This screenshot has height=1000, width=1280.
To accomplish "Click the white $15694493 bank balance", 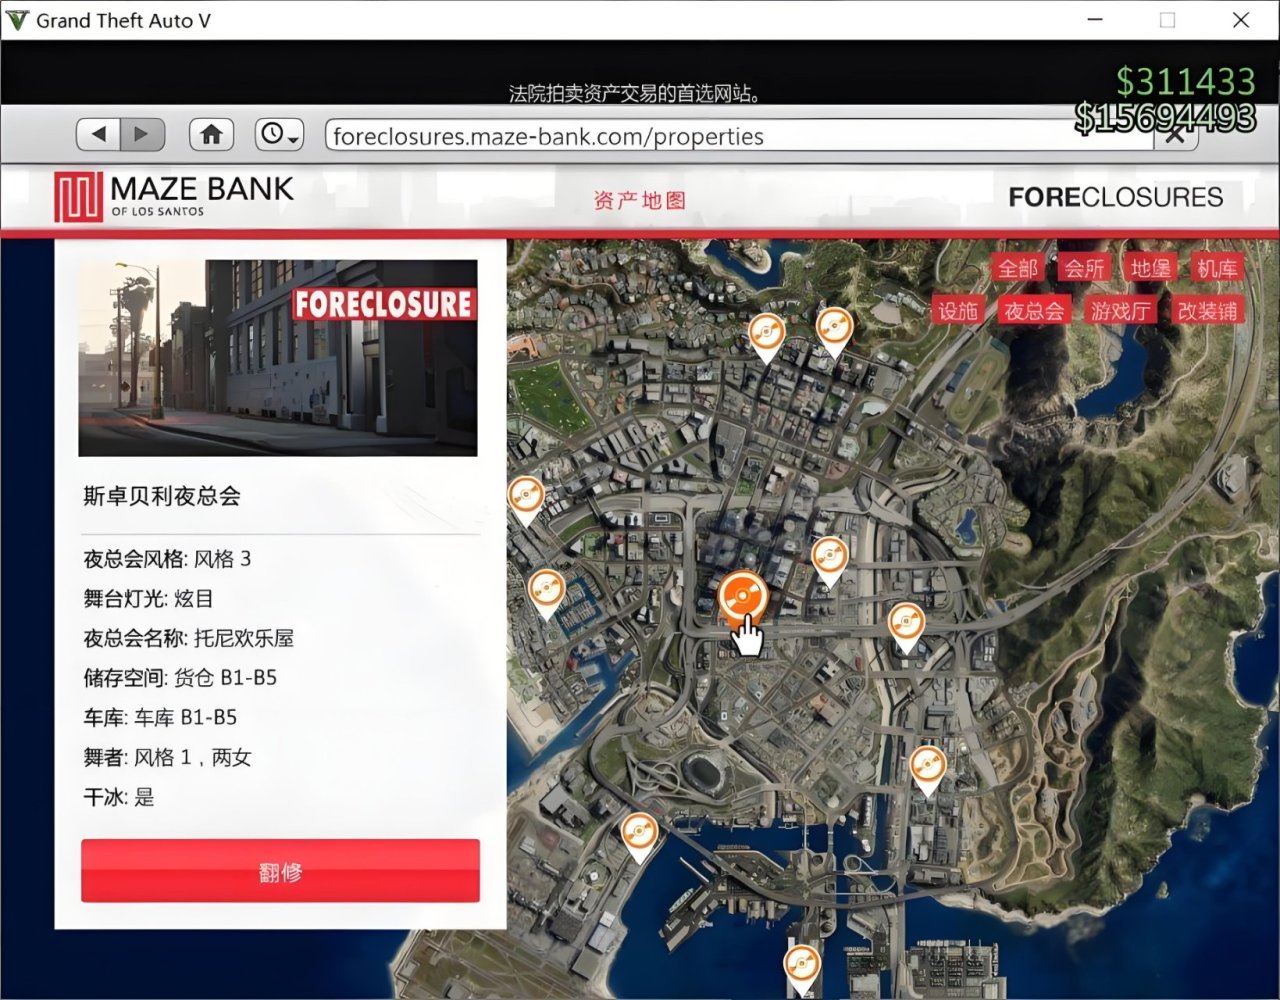I will (1165, 118).
